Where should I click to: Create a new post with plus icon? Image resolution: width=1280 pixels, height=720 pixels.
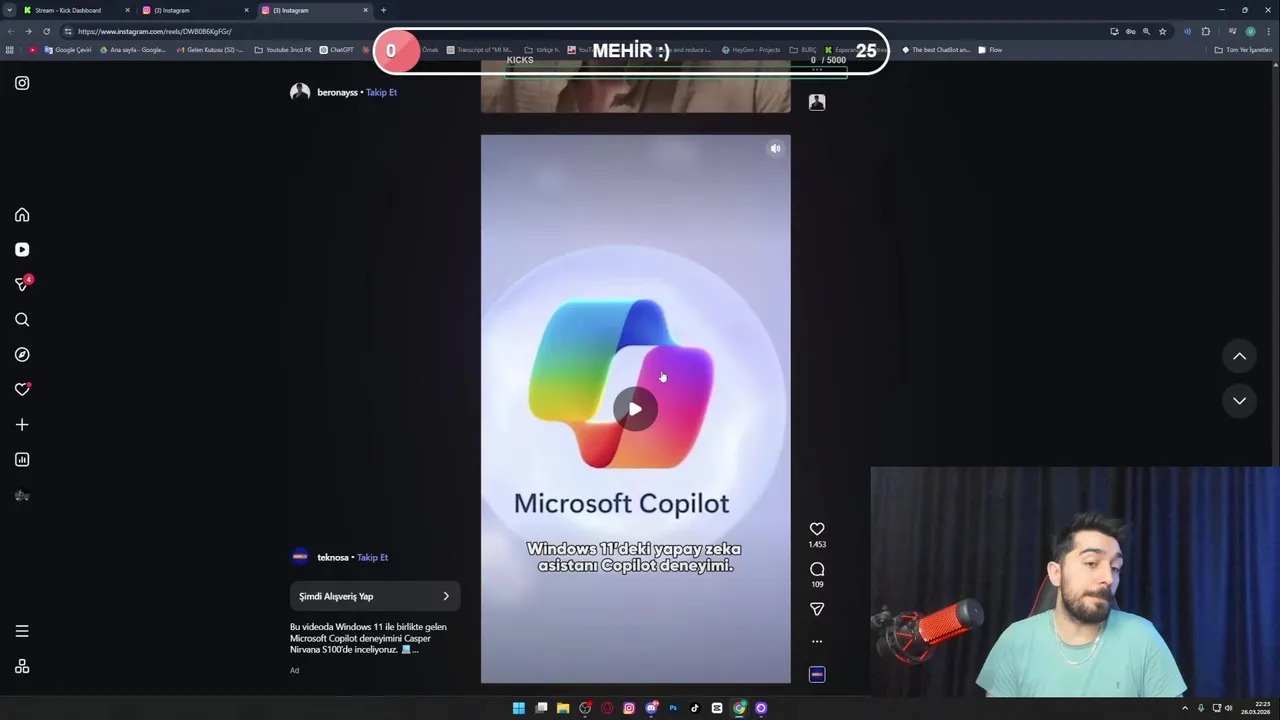click(22, 425)
